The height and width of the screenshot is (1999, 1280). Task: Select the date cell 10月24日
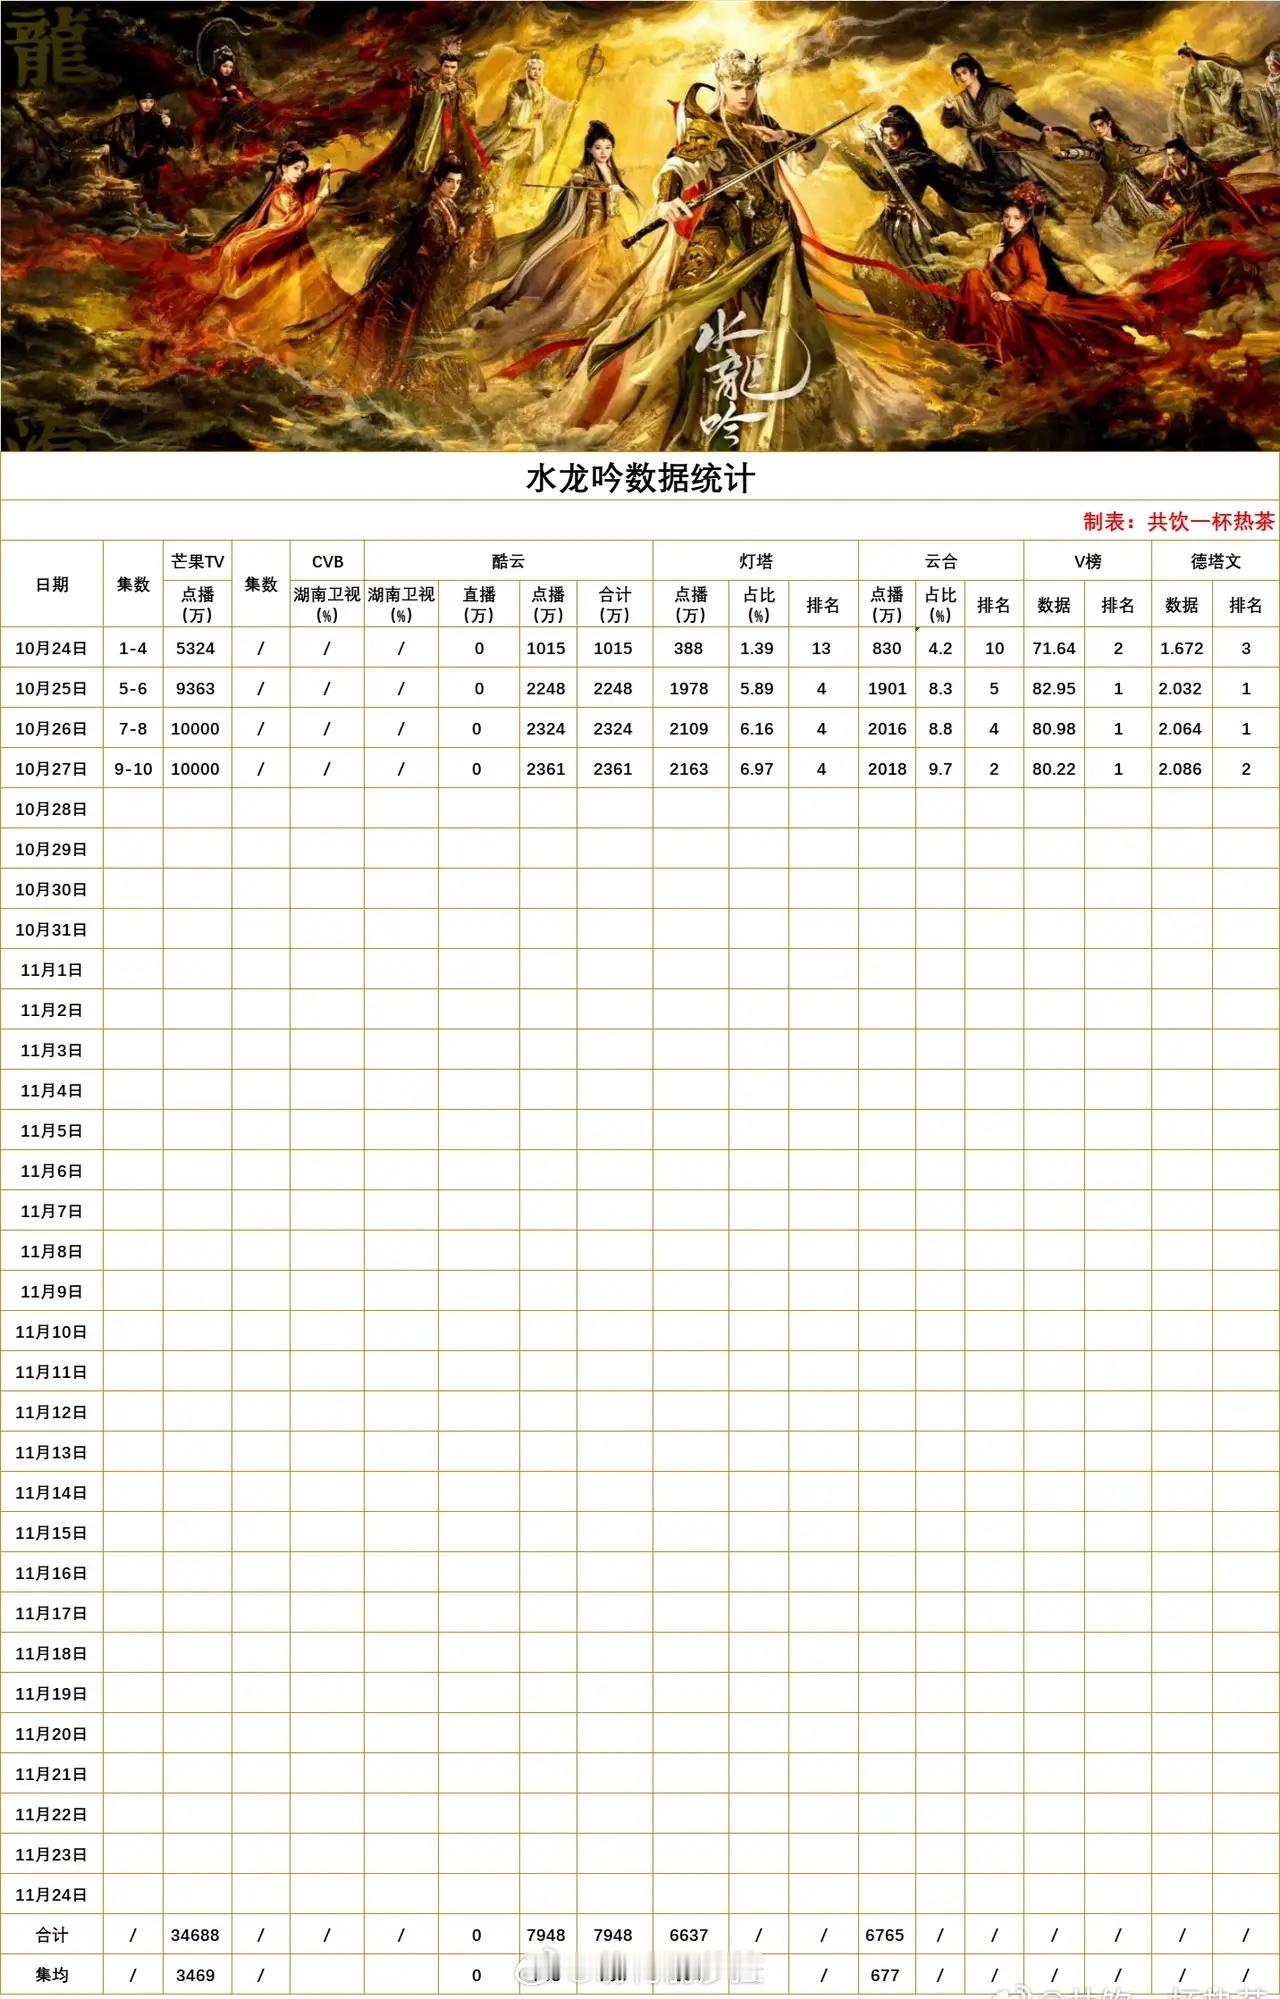(x=51, y=648)
